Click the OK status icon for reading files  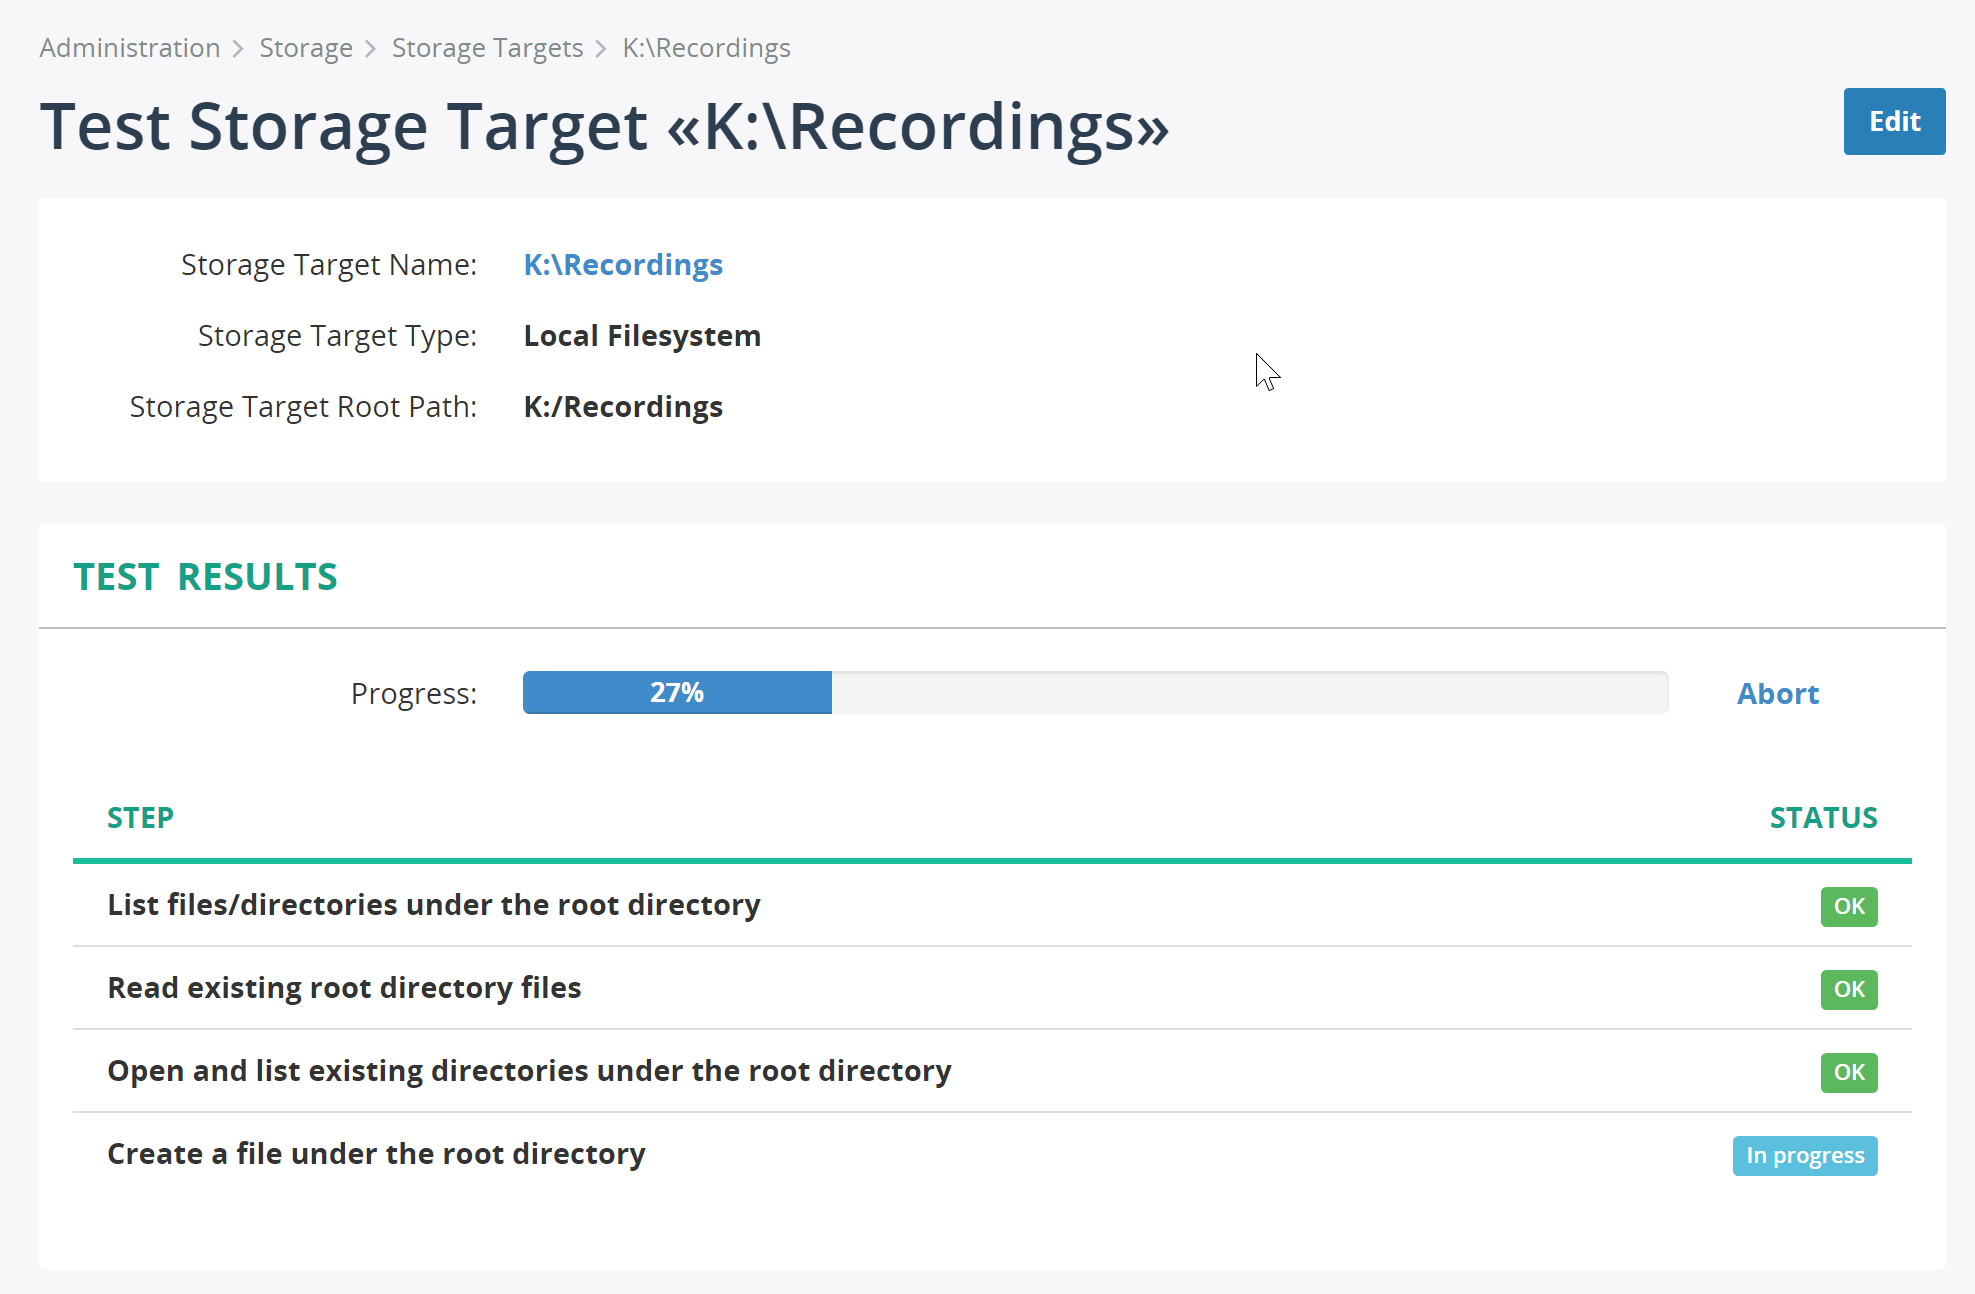click(x=1849, y=989)
